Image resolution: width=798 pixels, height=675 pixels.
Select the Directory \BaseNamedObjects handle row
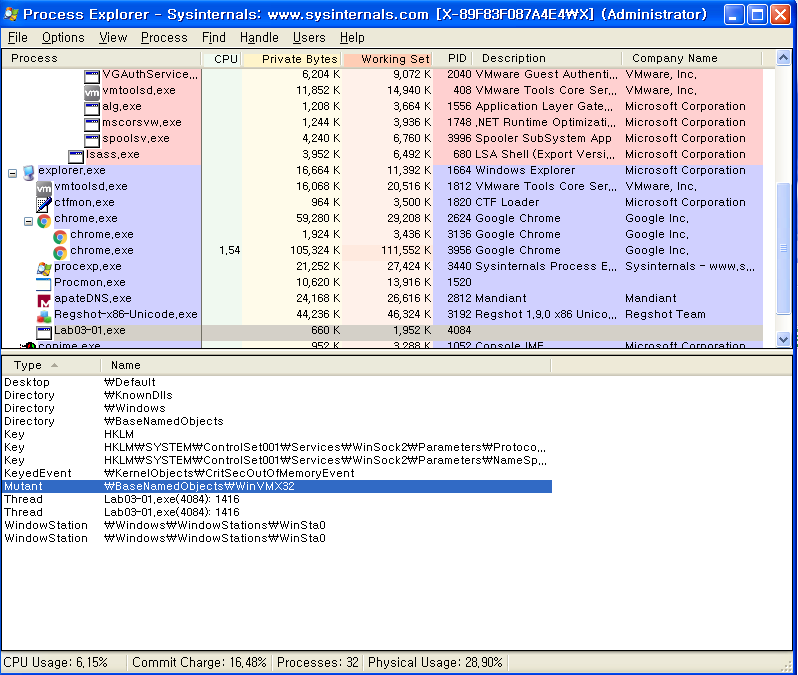(277, 421)
